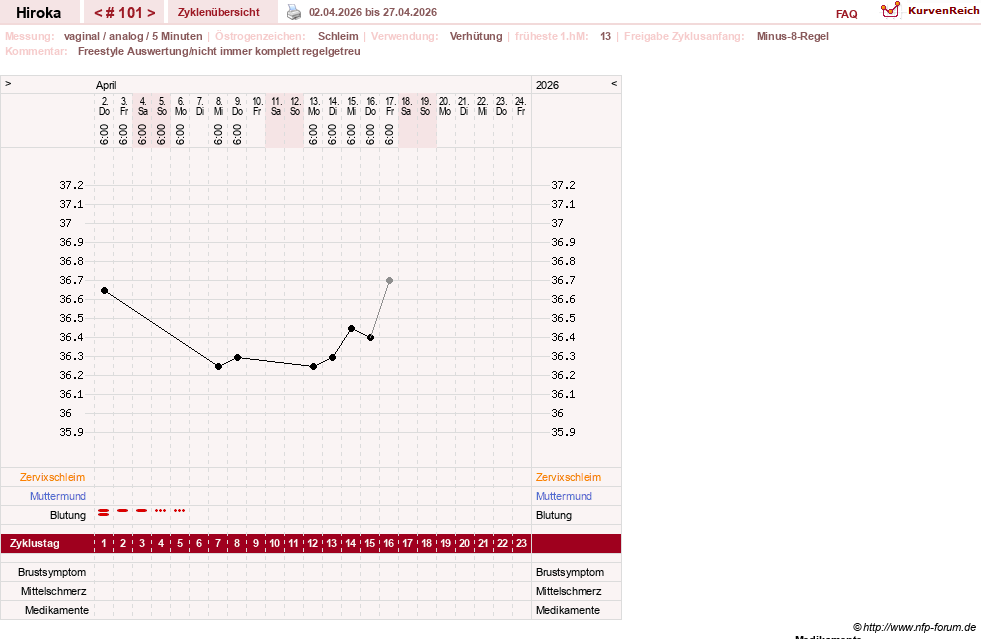Image resolution: width=981 pixels, height=639 pixels.
Task: Click the left Muttermund row label
Action: tap(58, 496)
